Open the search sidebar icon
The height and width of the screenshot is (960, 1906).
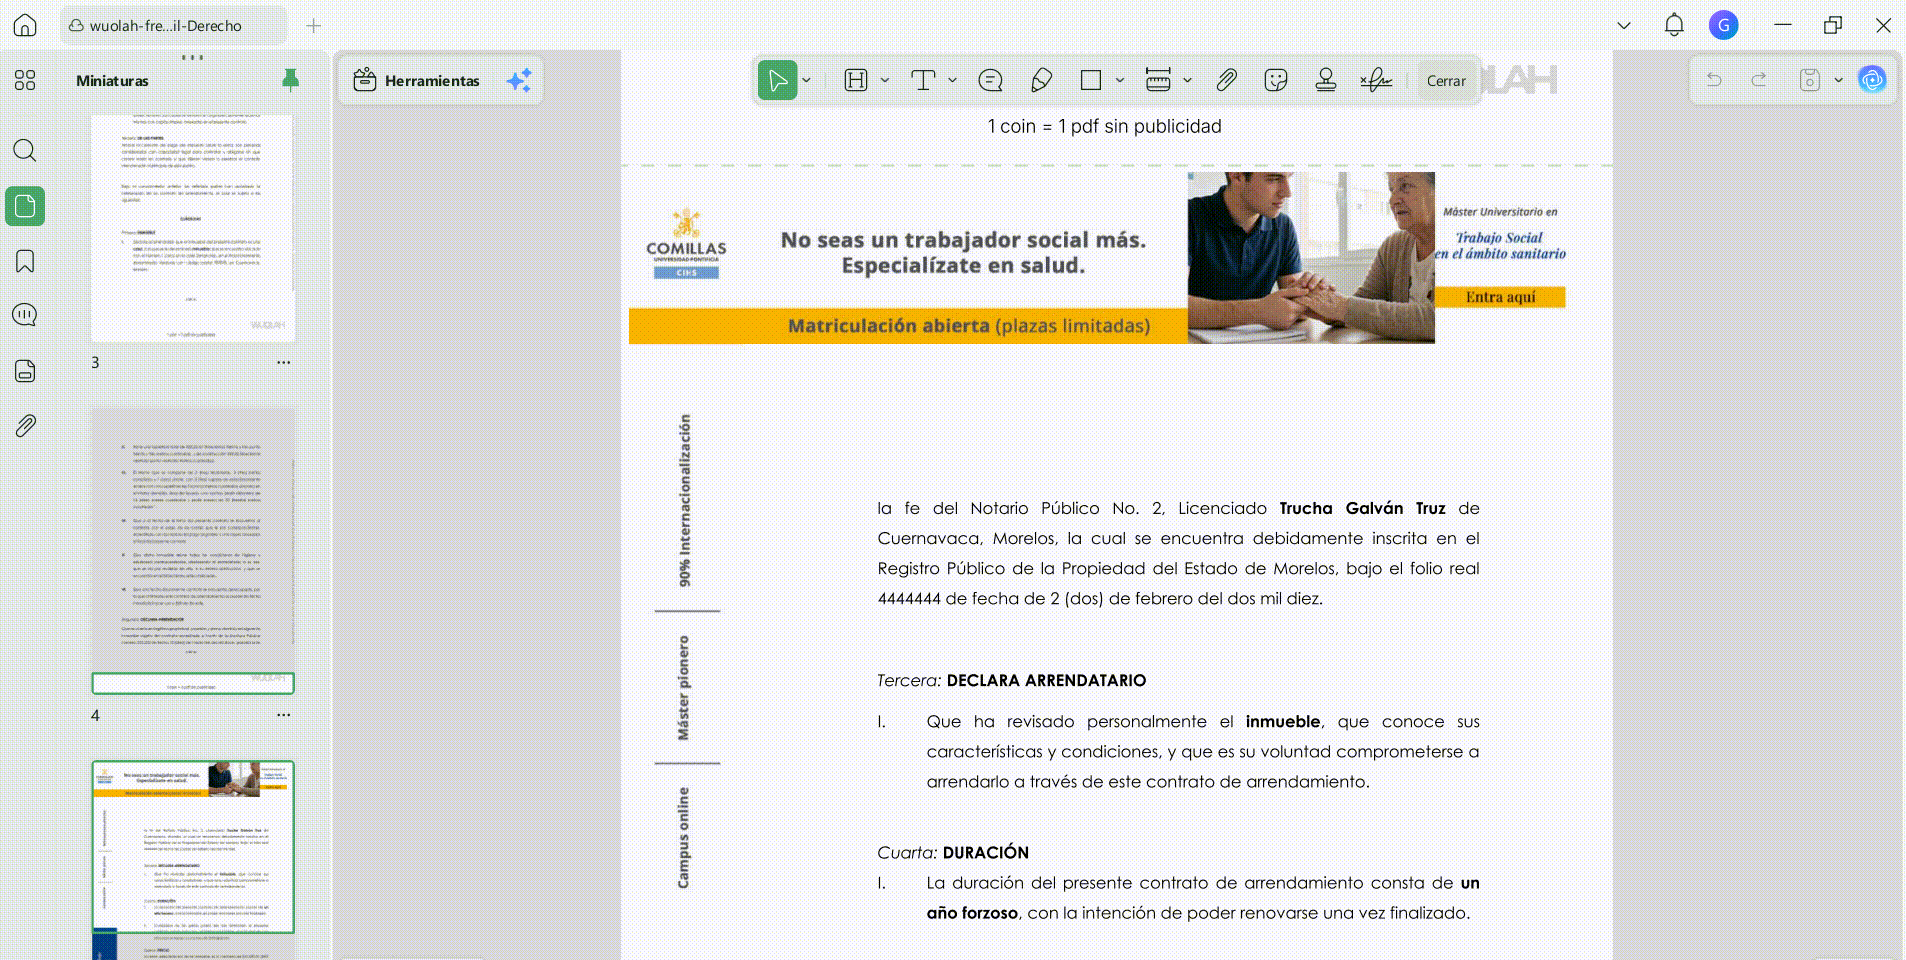pyautogui.click(x=25, y=151)
